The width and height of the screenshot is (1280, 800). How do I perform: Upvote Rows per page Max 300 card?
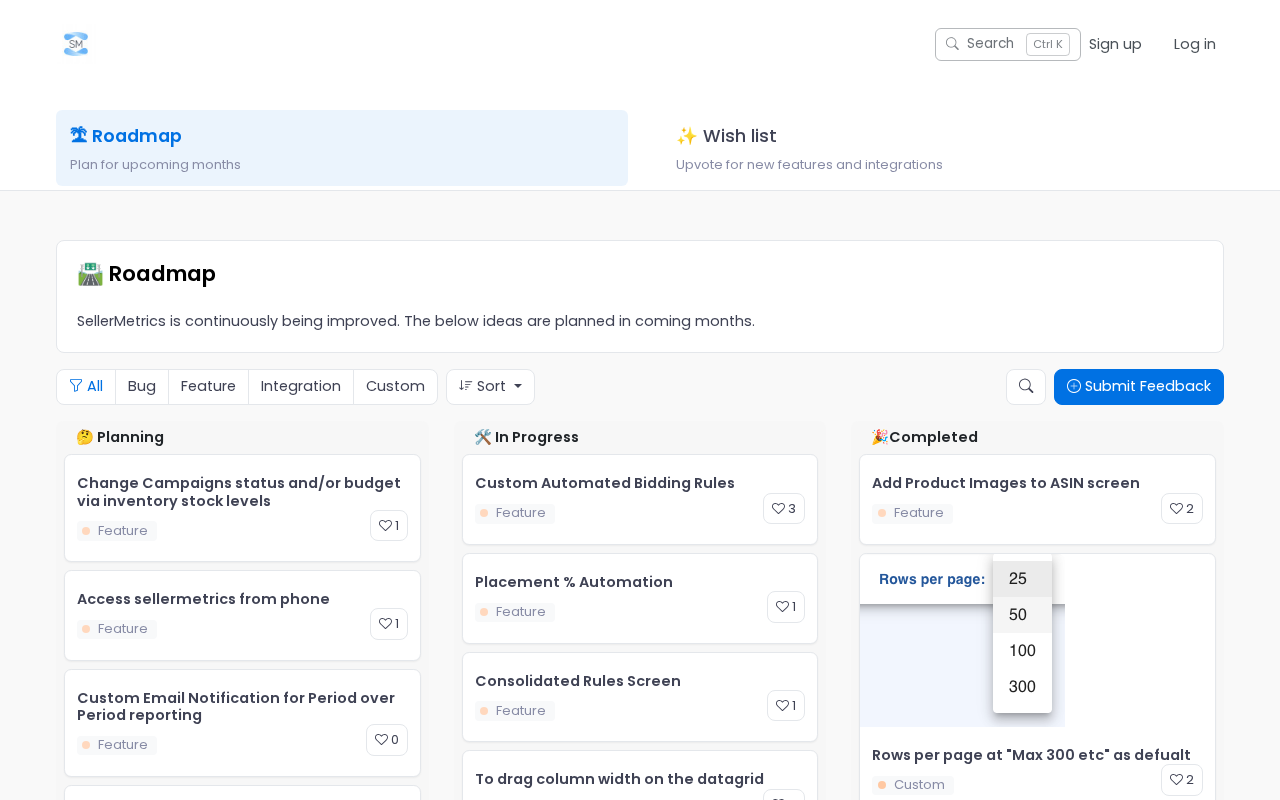pyautogui.click(x=1182, y=780)
